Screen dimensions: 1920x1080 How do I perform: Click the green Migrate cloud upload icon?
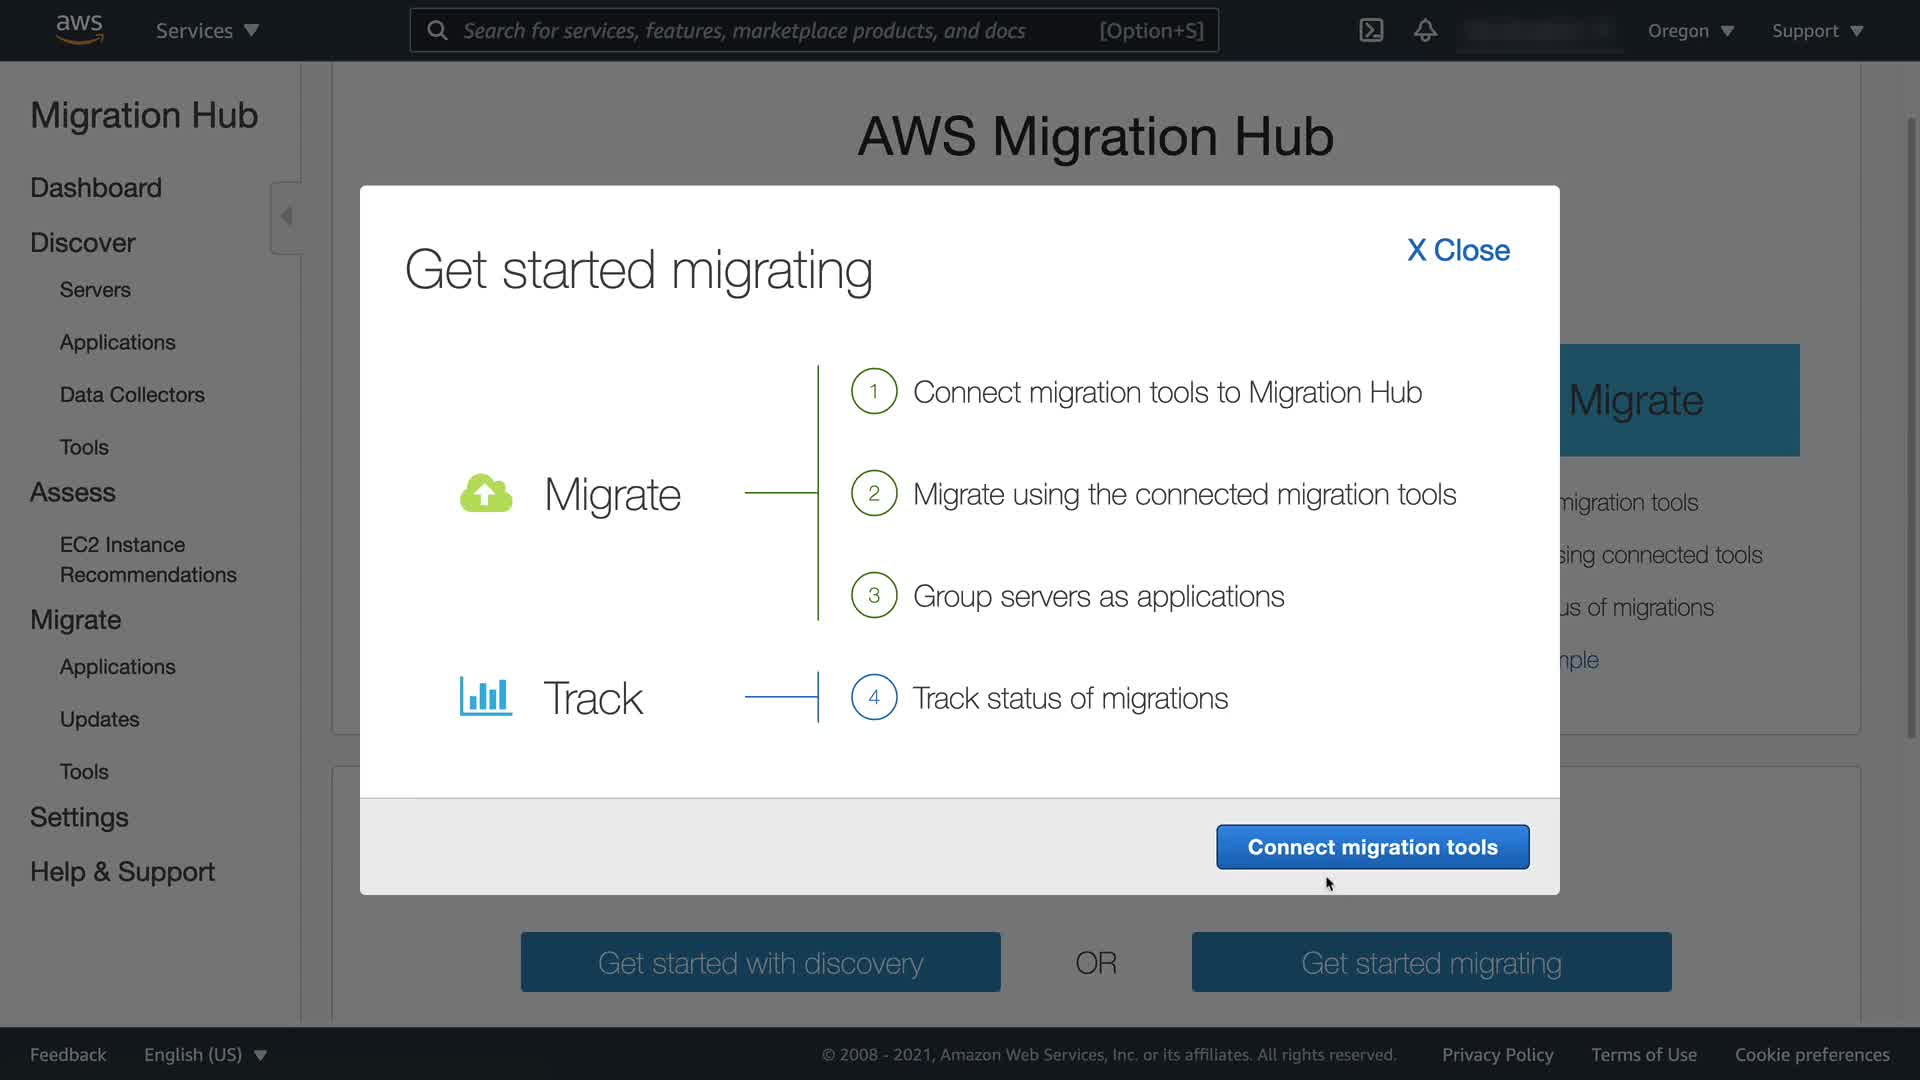[486, 494]
